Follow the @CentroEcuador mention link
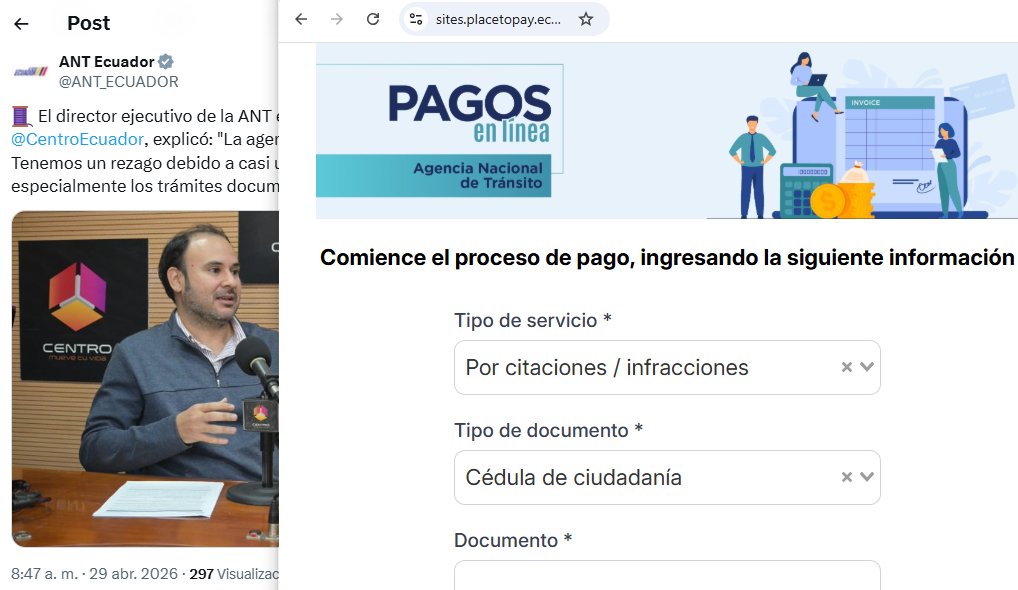1018x590 pixels. coord(77,140)
